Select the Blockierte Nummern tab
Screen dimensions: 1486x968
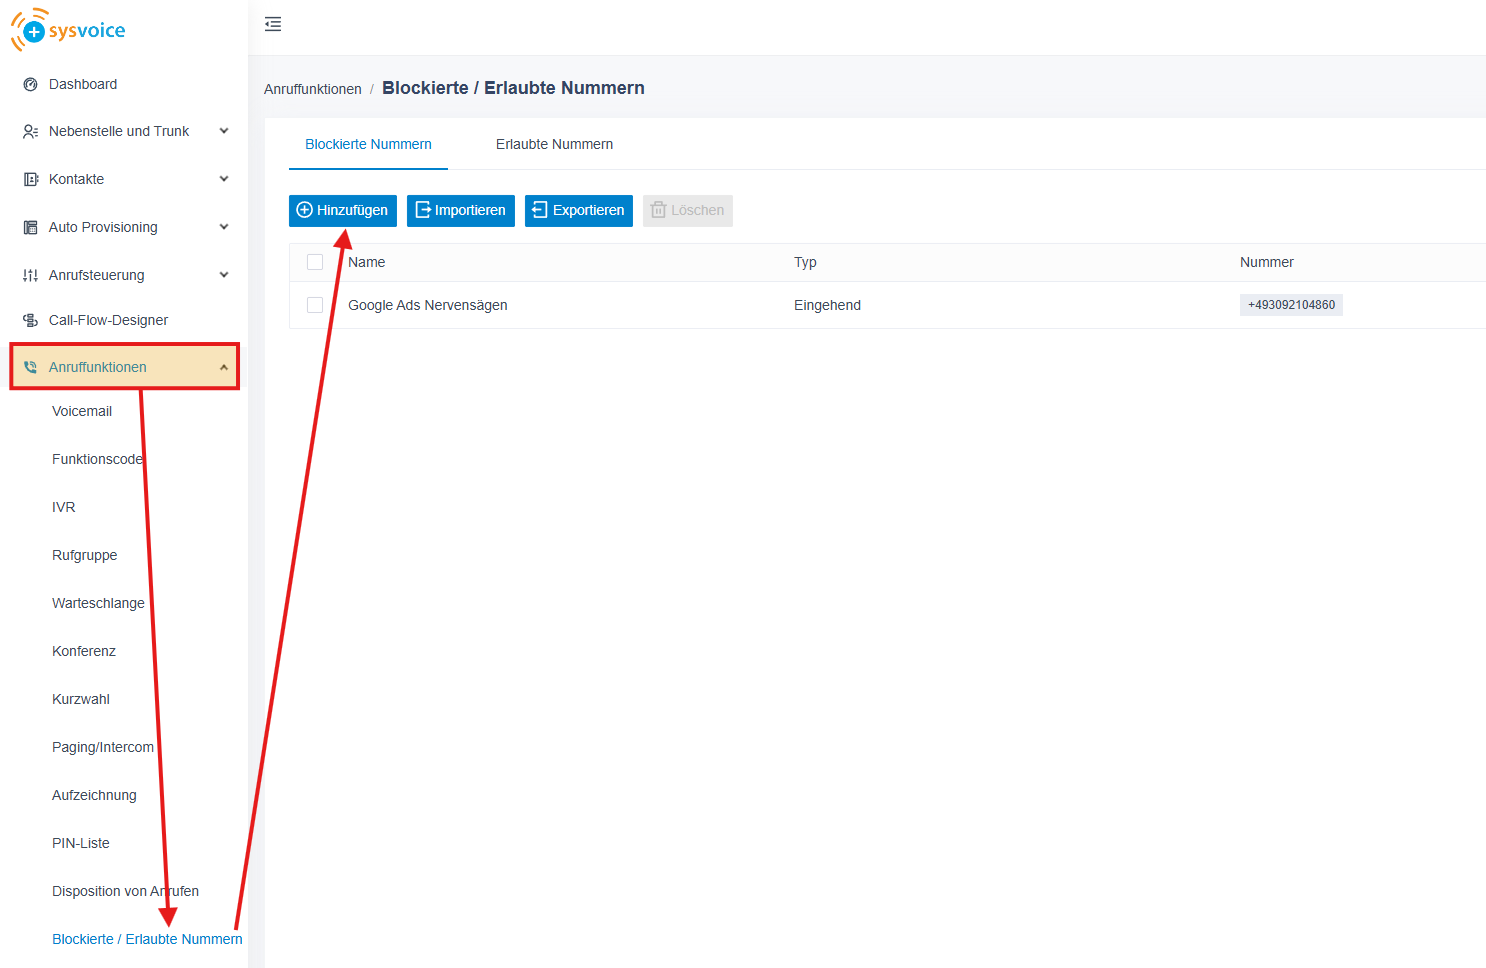coord(368,144)
